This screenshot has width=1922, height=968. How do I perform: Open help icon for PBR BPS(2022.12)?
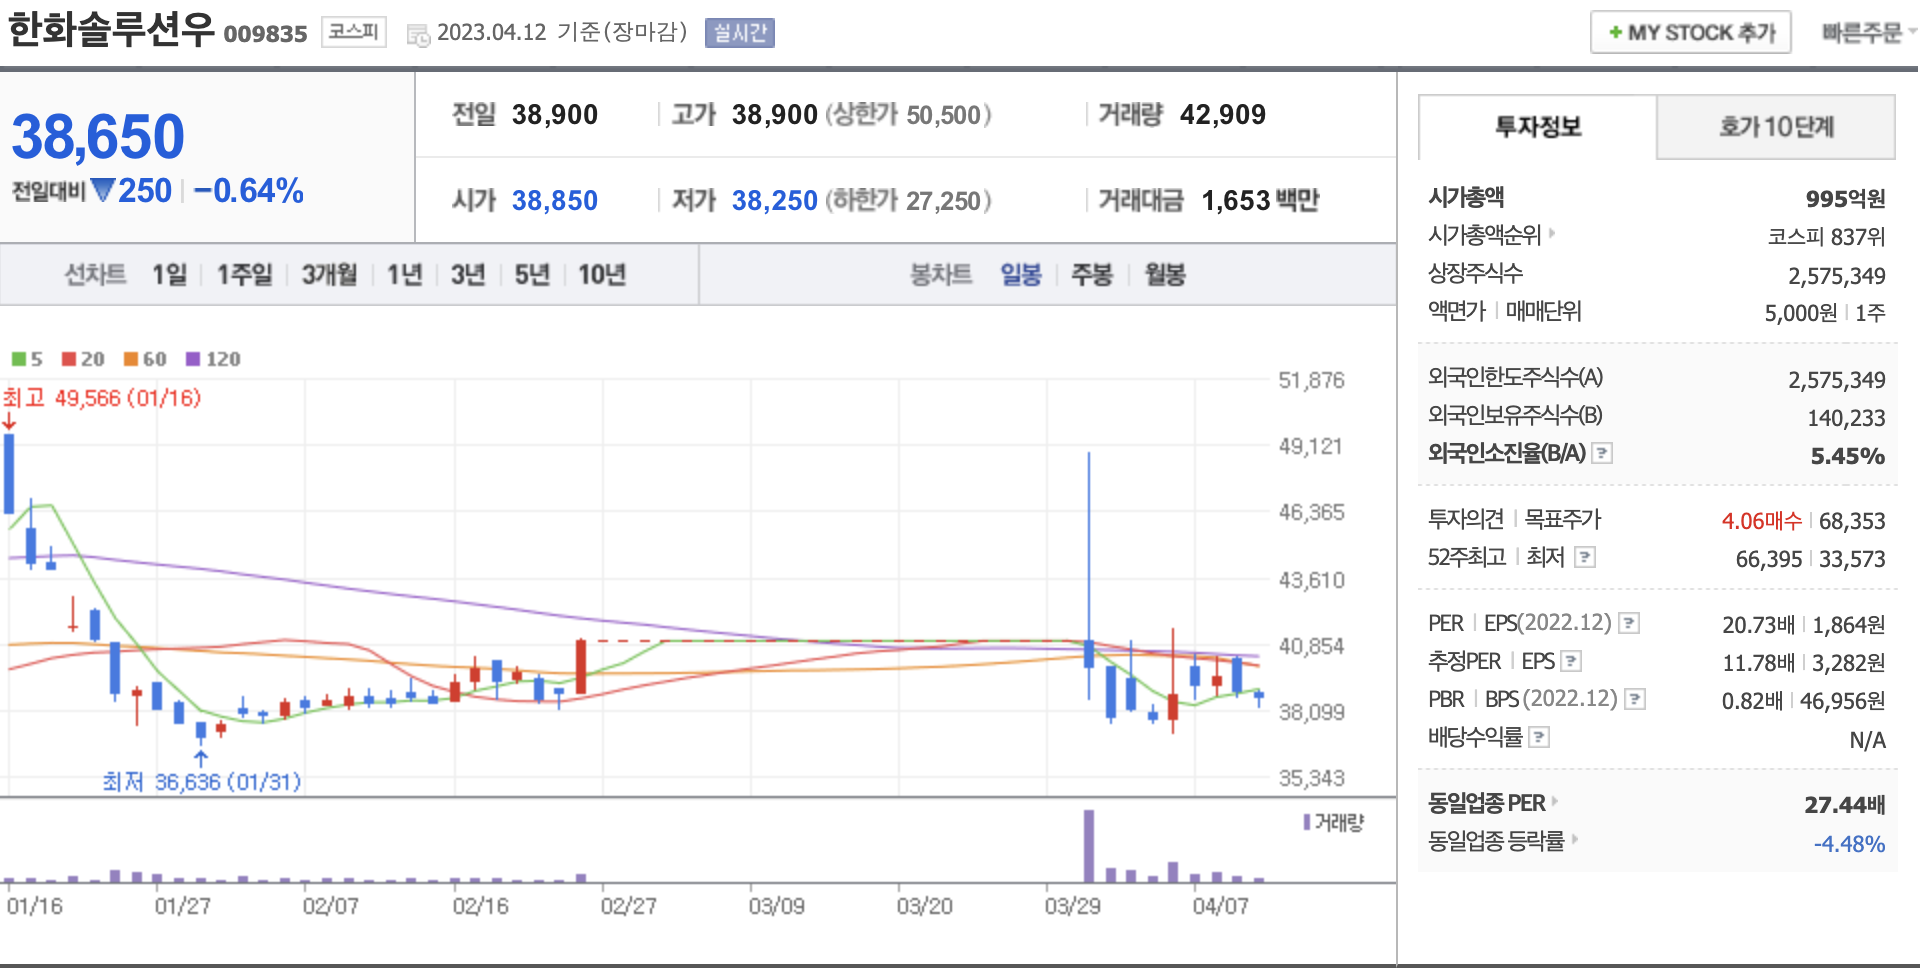tap(1635, 699)
